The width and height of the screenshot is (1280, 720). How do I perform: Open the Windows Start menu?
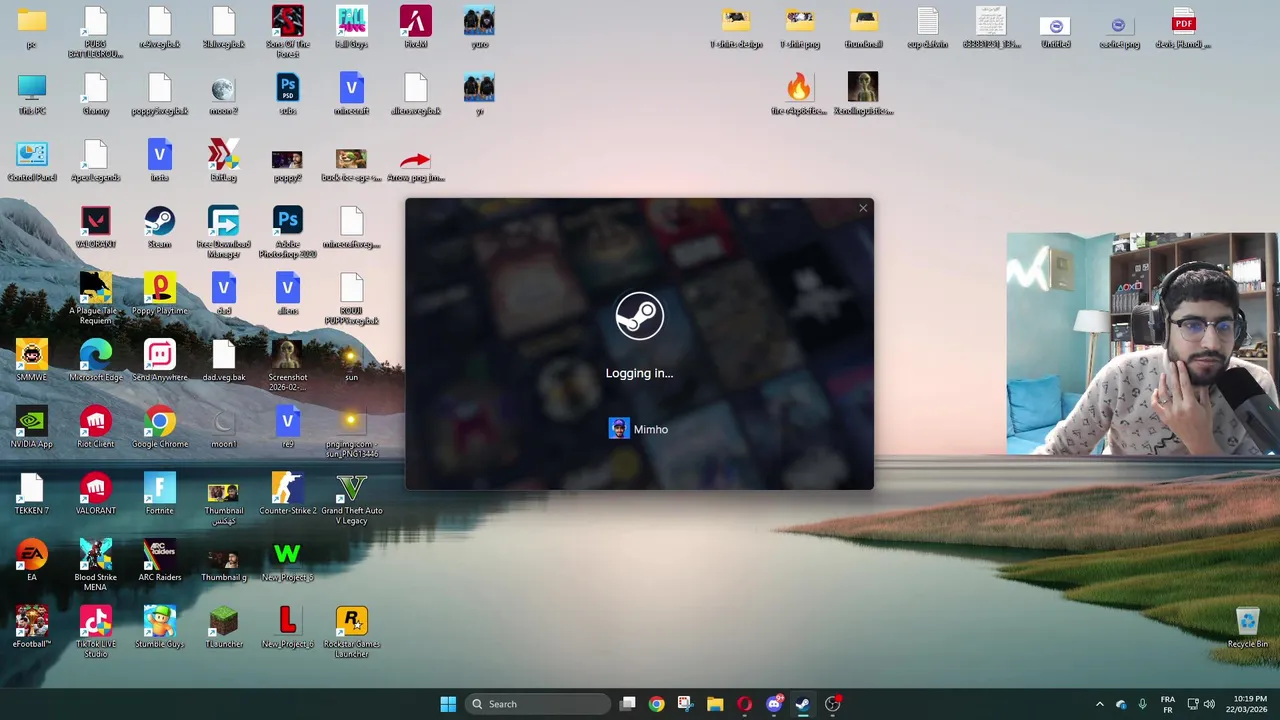tap(448, 704)
